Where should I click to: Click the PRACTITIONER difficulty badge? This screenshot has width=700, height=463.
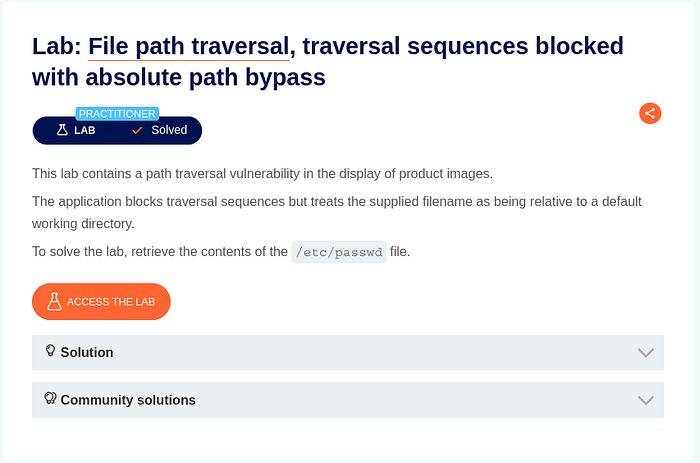(x=117, y=114)
